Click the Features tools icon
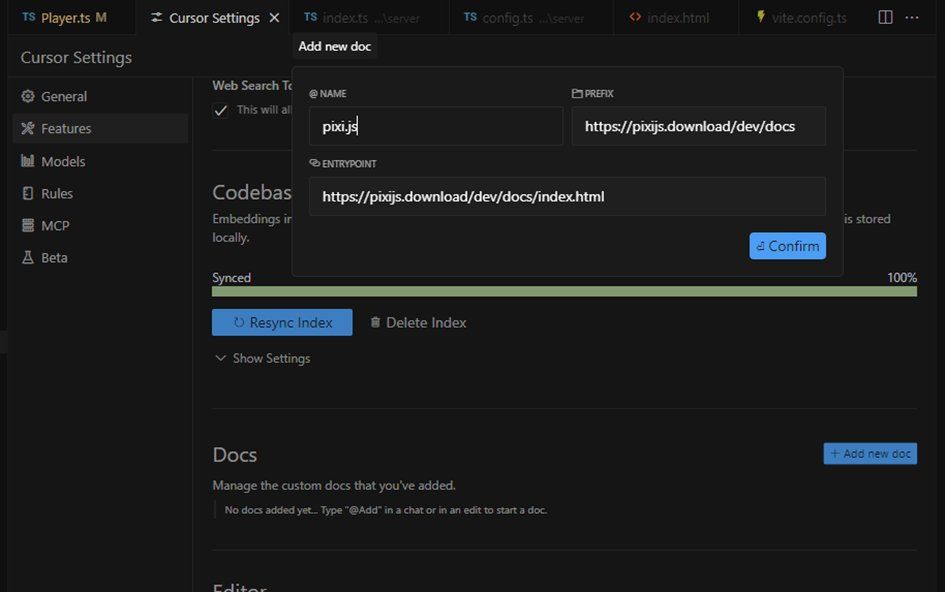The width and height of the screenshot is (945, 592). (28, 128)
